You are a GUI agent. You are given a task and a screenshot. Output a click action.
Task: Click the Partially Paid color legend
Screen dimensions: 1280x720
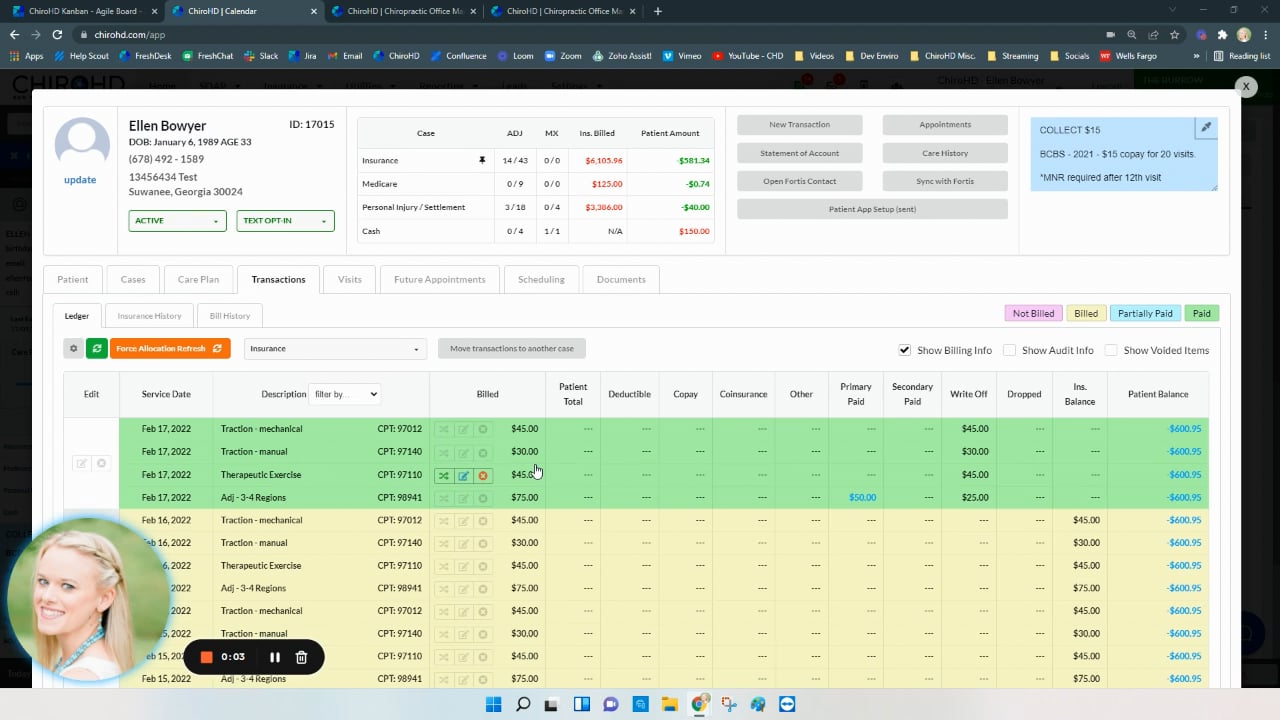pyautogui.click(x=1145, y=313)
